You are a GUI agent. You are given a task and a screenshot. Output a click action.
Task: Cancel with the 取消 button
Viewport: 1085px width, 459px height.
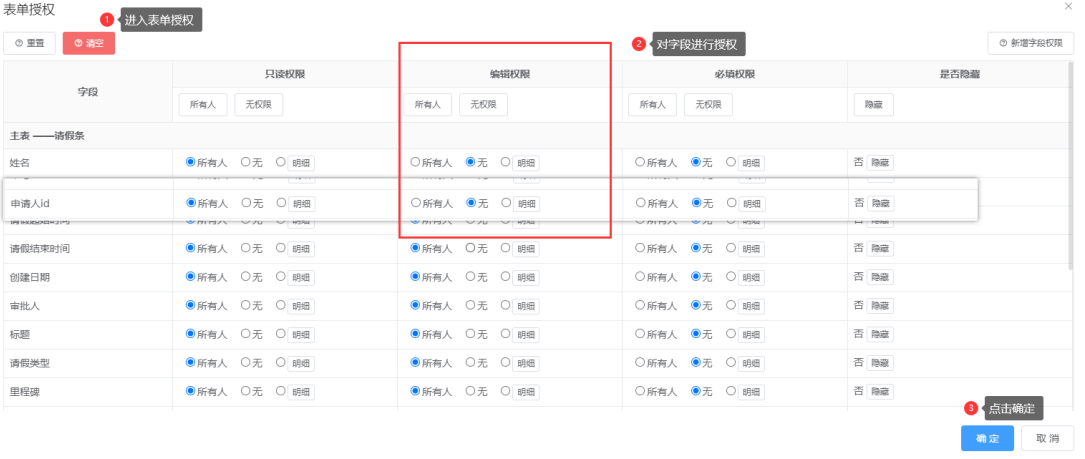[x=1048, y=438]
